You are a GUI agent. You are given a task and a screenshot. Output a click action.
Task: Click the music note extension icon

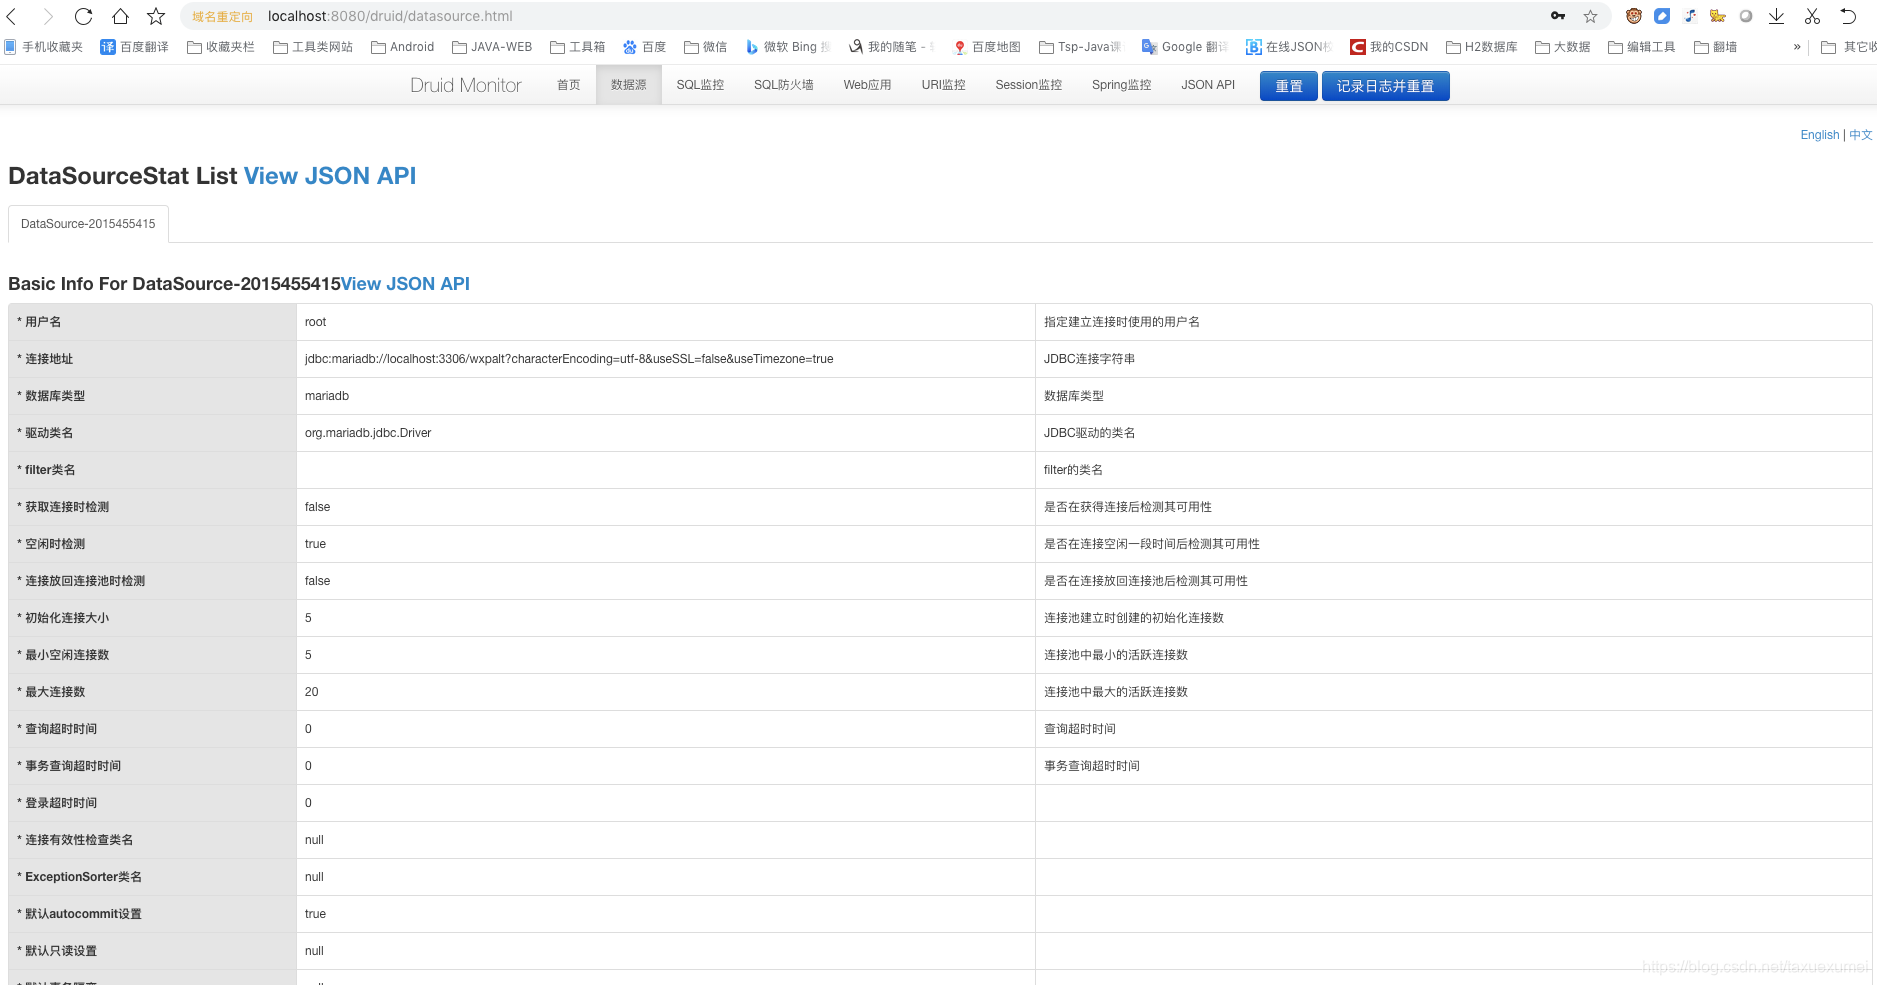1691,16
